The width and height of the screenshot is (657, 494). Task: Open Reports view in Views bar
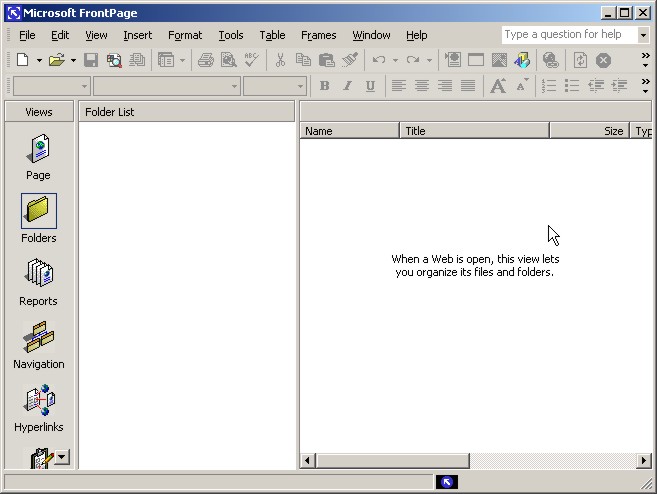pos(39,282)
